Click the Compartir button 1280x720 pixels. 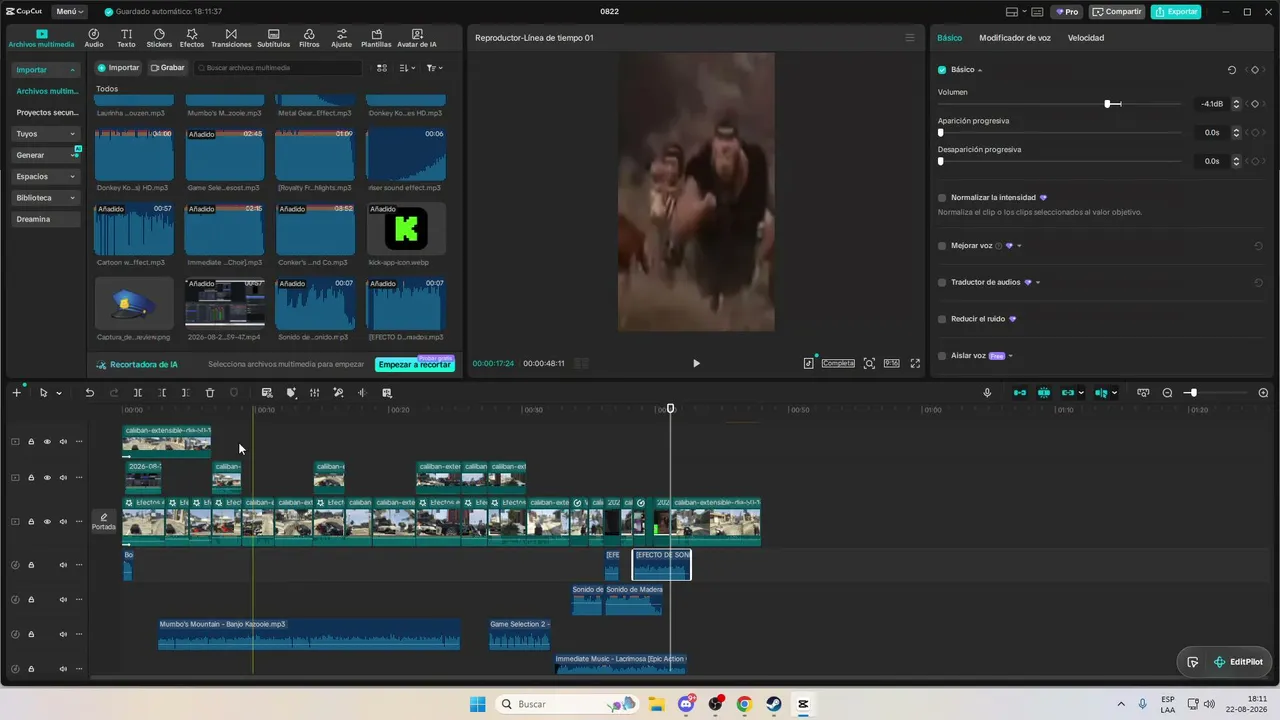(1117, 12)
